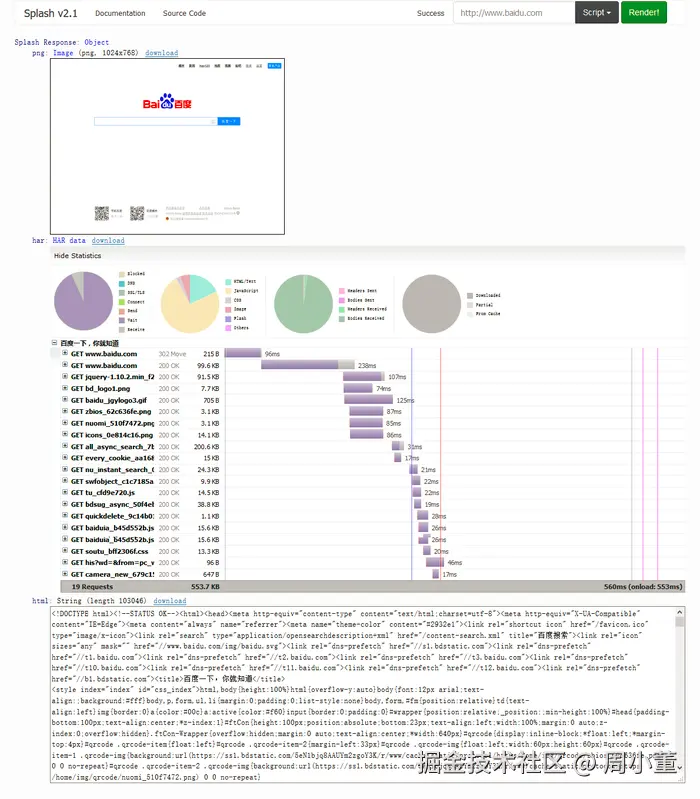Select the GET his?wd=&from=pc request name

click(112, 563)
